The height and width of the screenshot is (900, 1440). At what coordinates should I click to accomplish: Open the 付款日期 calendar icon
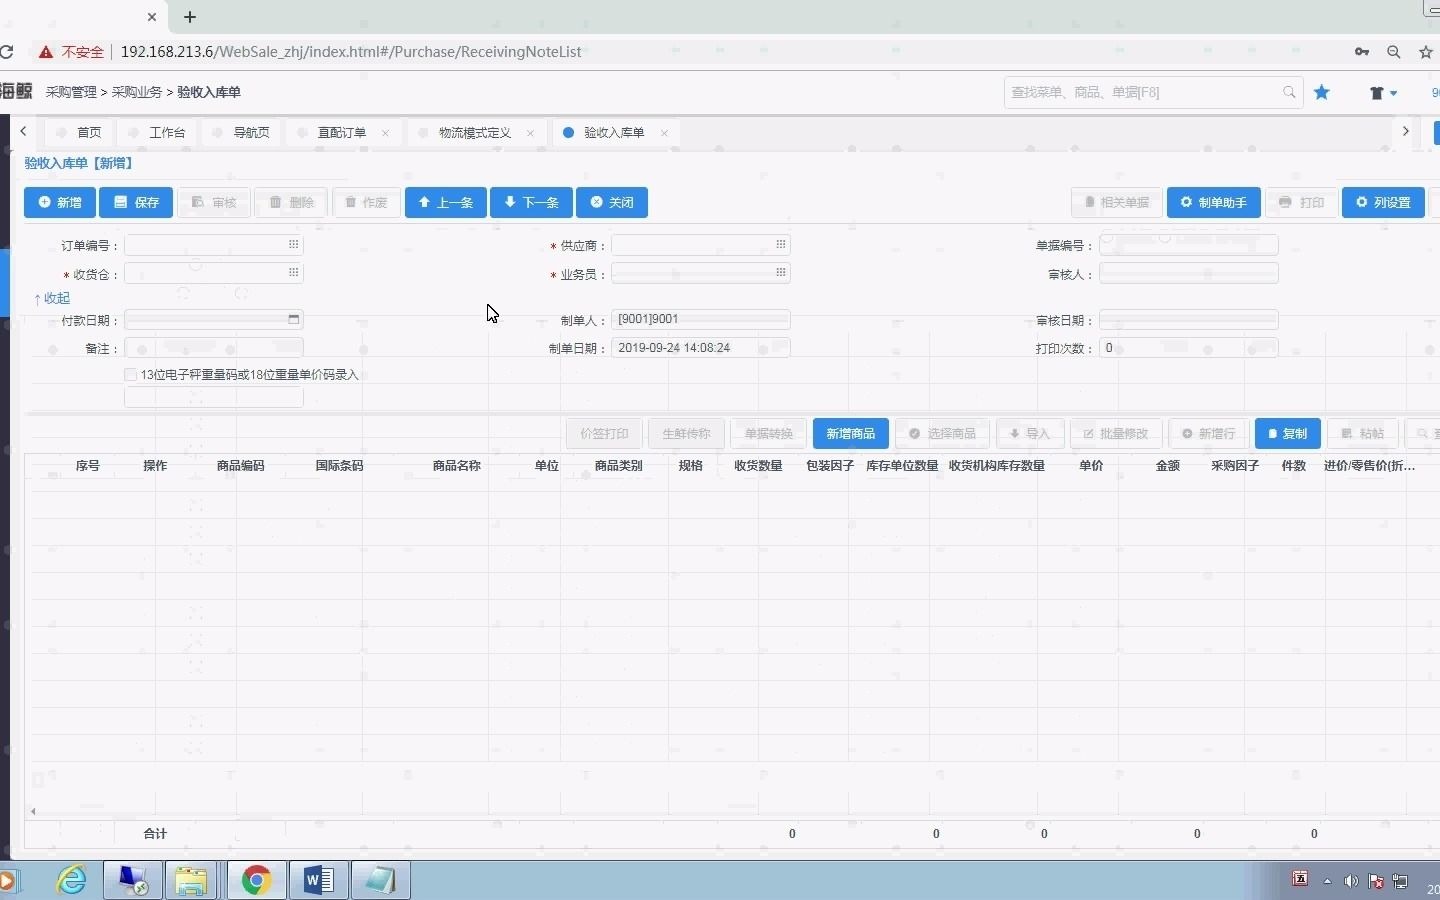pyautogui.click(x=294, y=319)
